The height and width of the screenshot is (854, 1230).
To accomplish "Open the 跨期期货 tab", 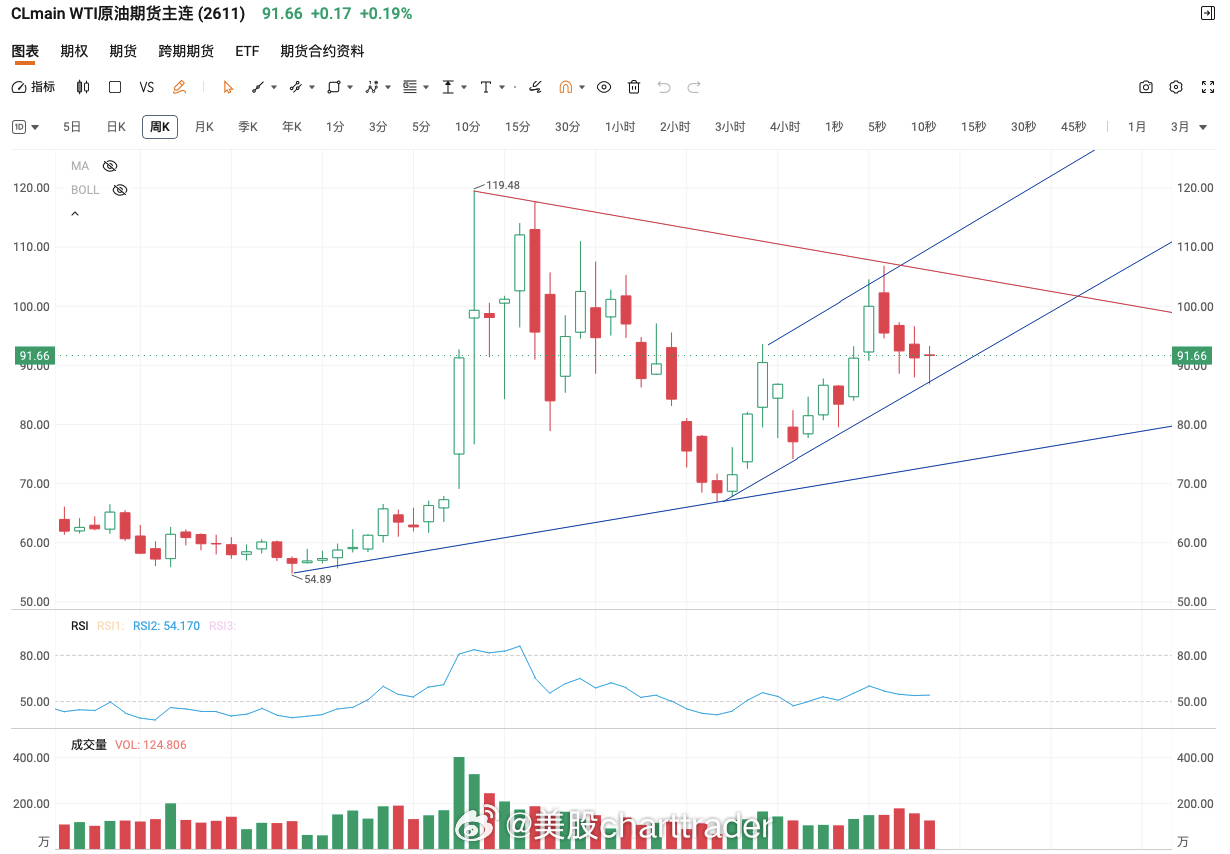I will (x=186, y=51).
